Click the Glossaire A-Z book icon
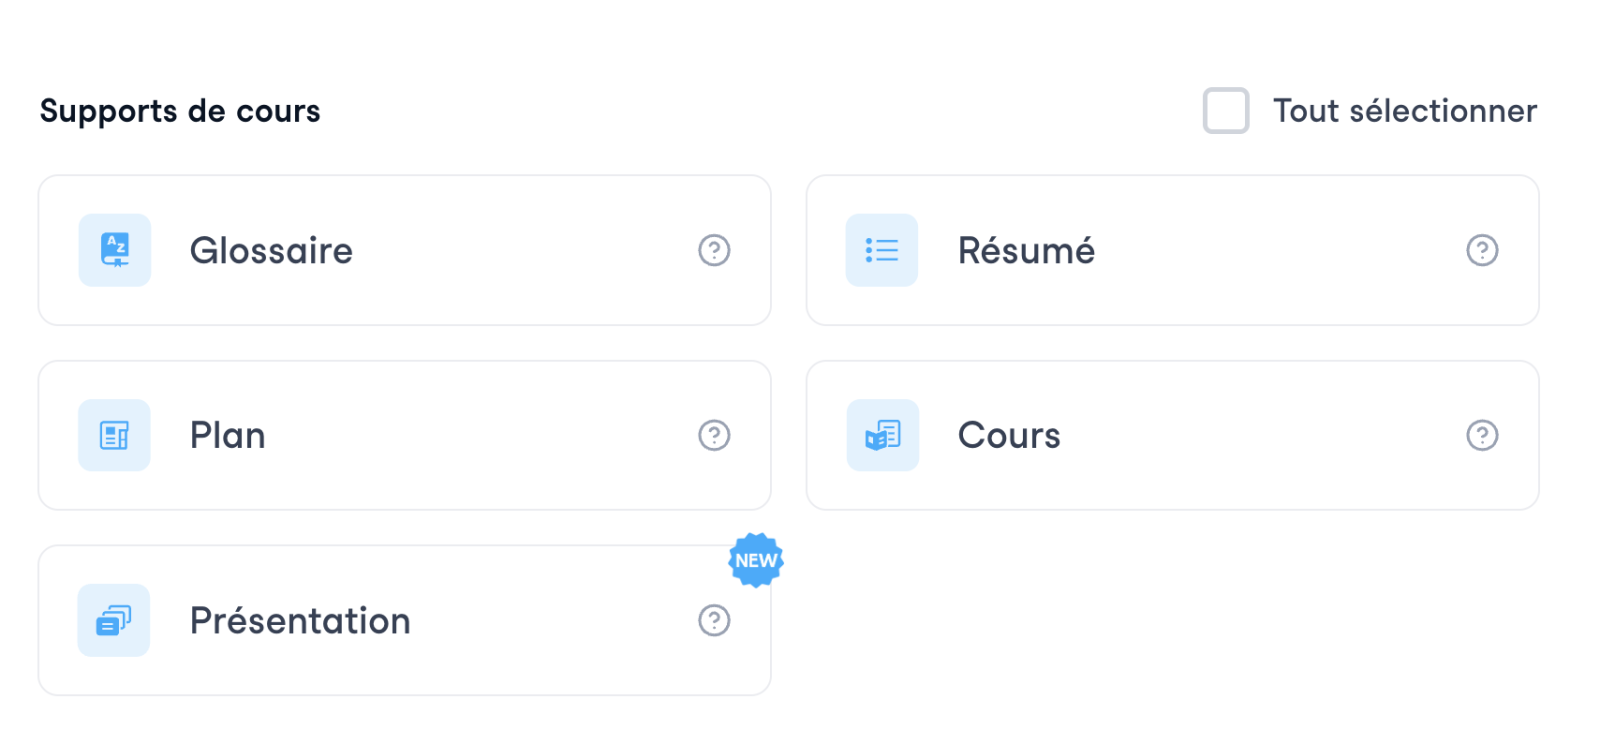Image resolution: width=1600 pixels, height=744 pixels. (115, 250)
